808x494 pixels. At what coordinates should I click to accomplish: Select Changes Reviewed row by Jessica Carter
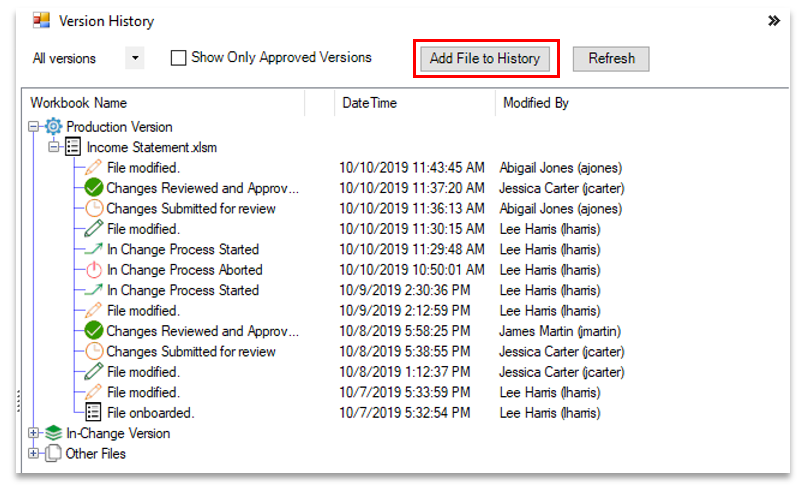click(203, 188)
